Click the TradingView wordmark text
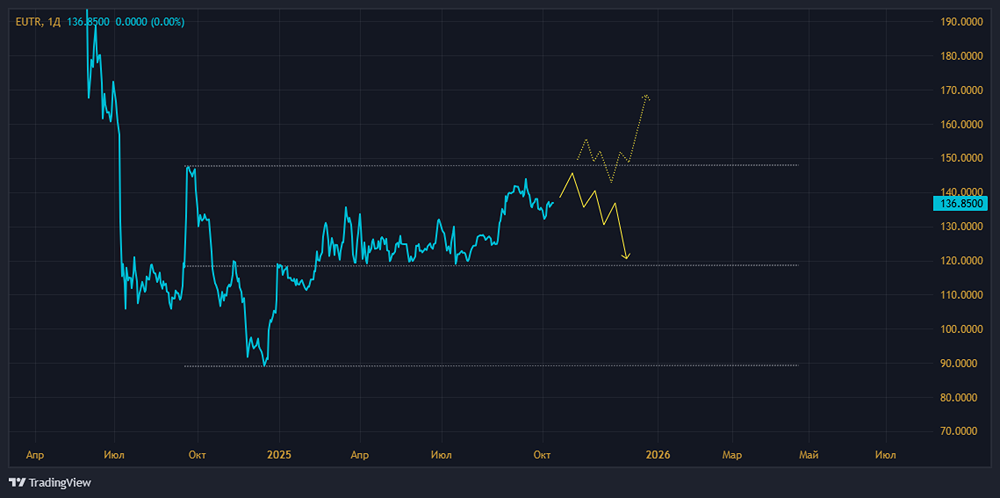 (x=60, y=482)
